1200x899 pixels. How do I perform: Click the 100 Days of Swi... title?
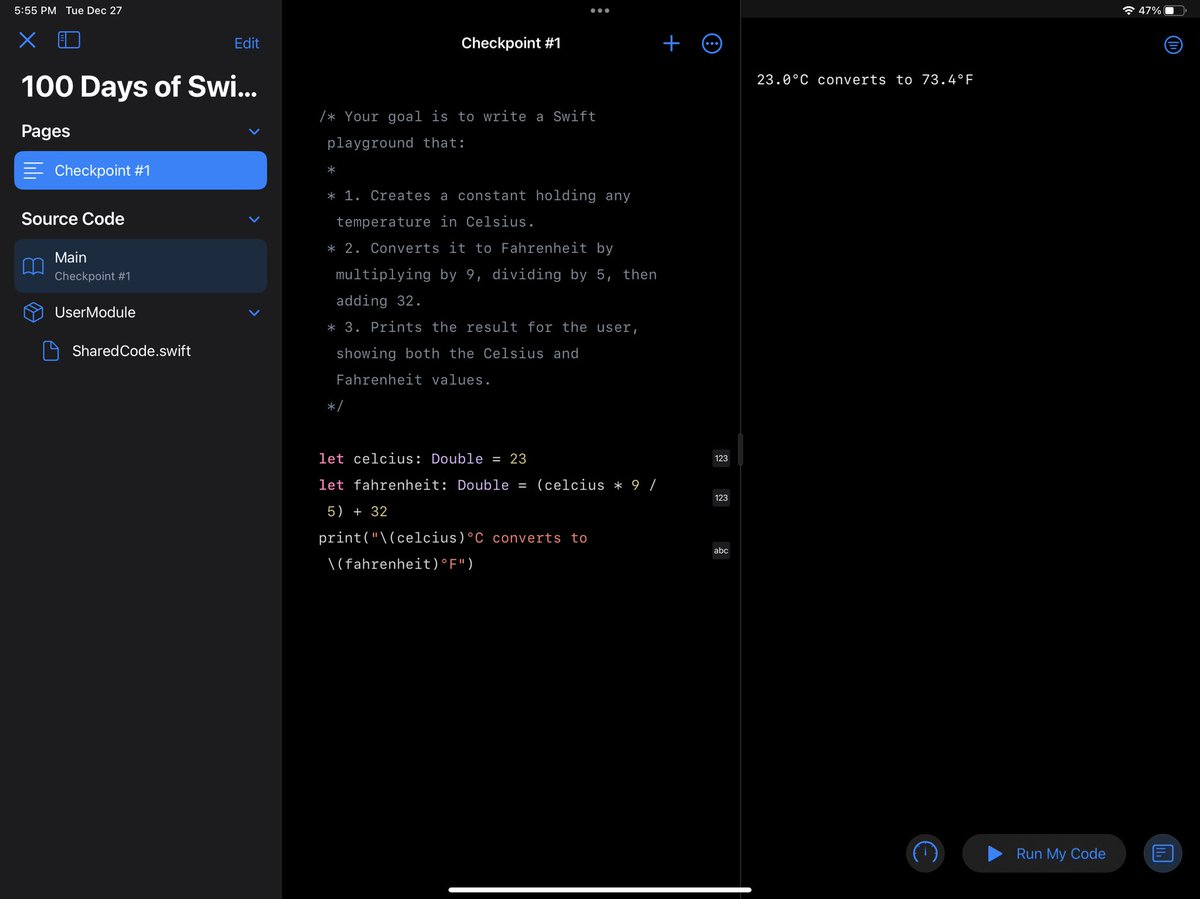pyautogui.click(x=139, y=87)
